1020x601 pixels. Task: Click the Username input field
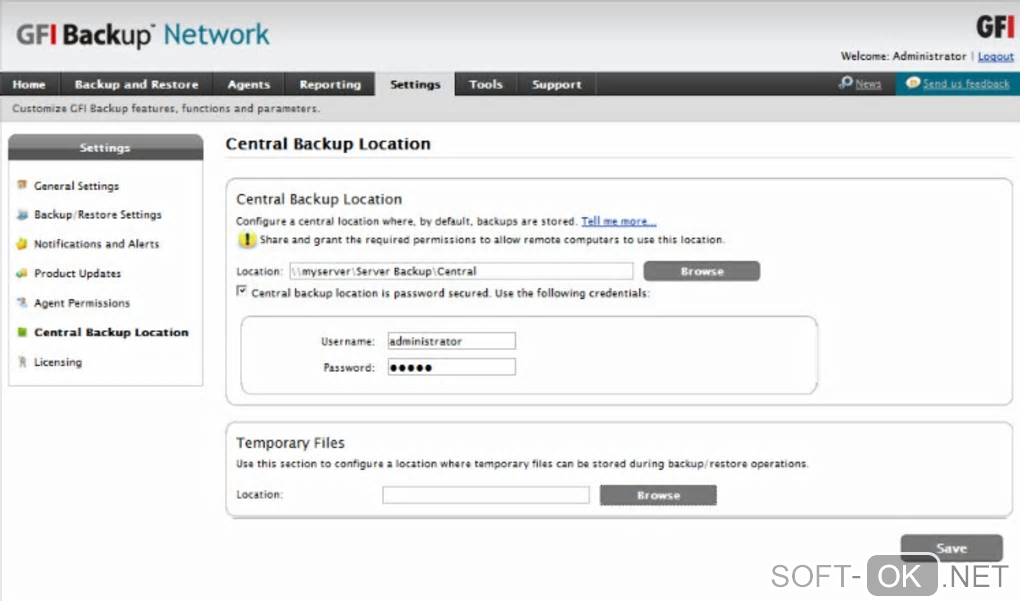[x=451, y=341]
